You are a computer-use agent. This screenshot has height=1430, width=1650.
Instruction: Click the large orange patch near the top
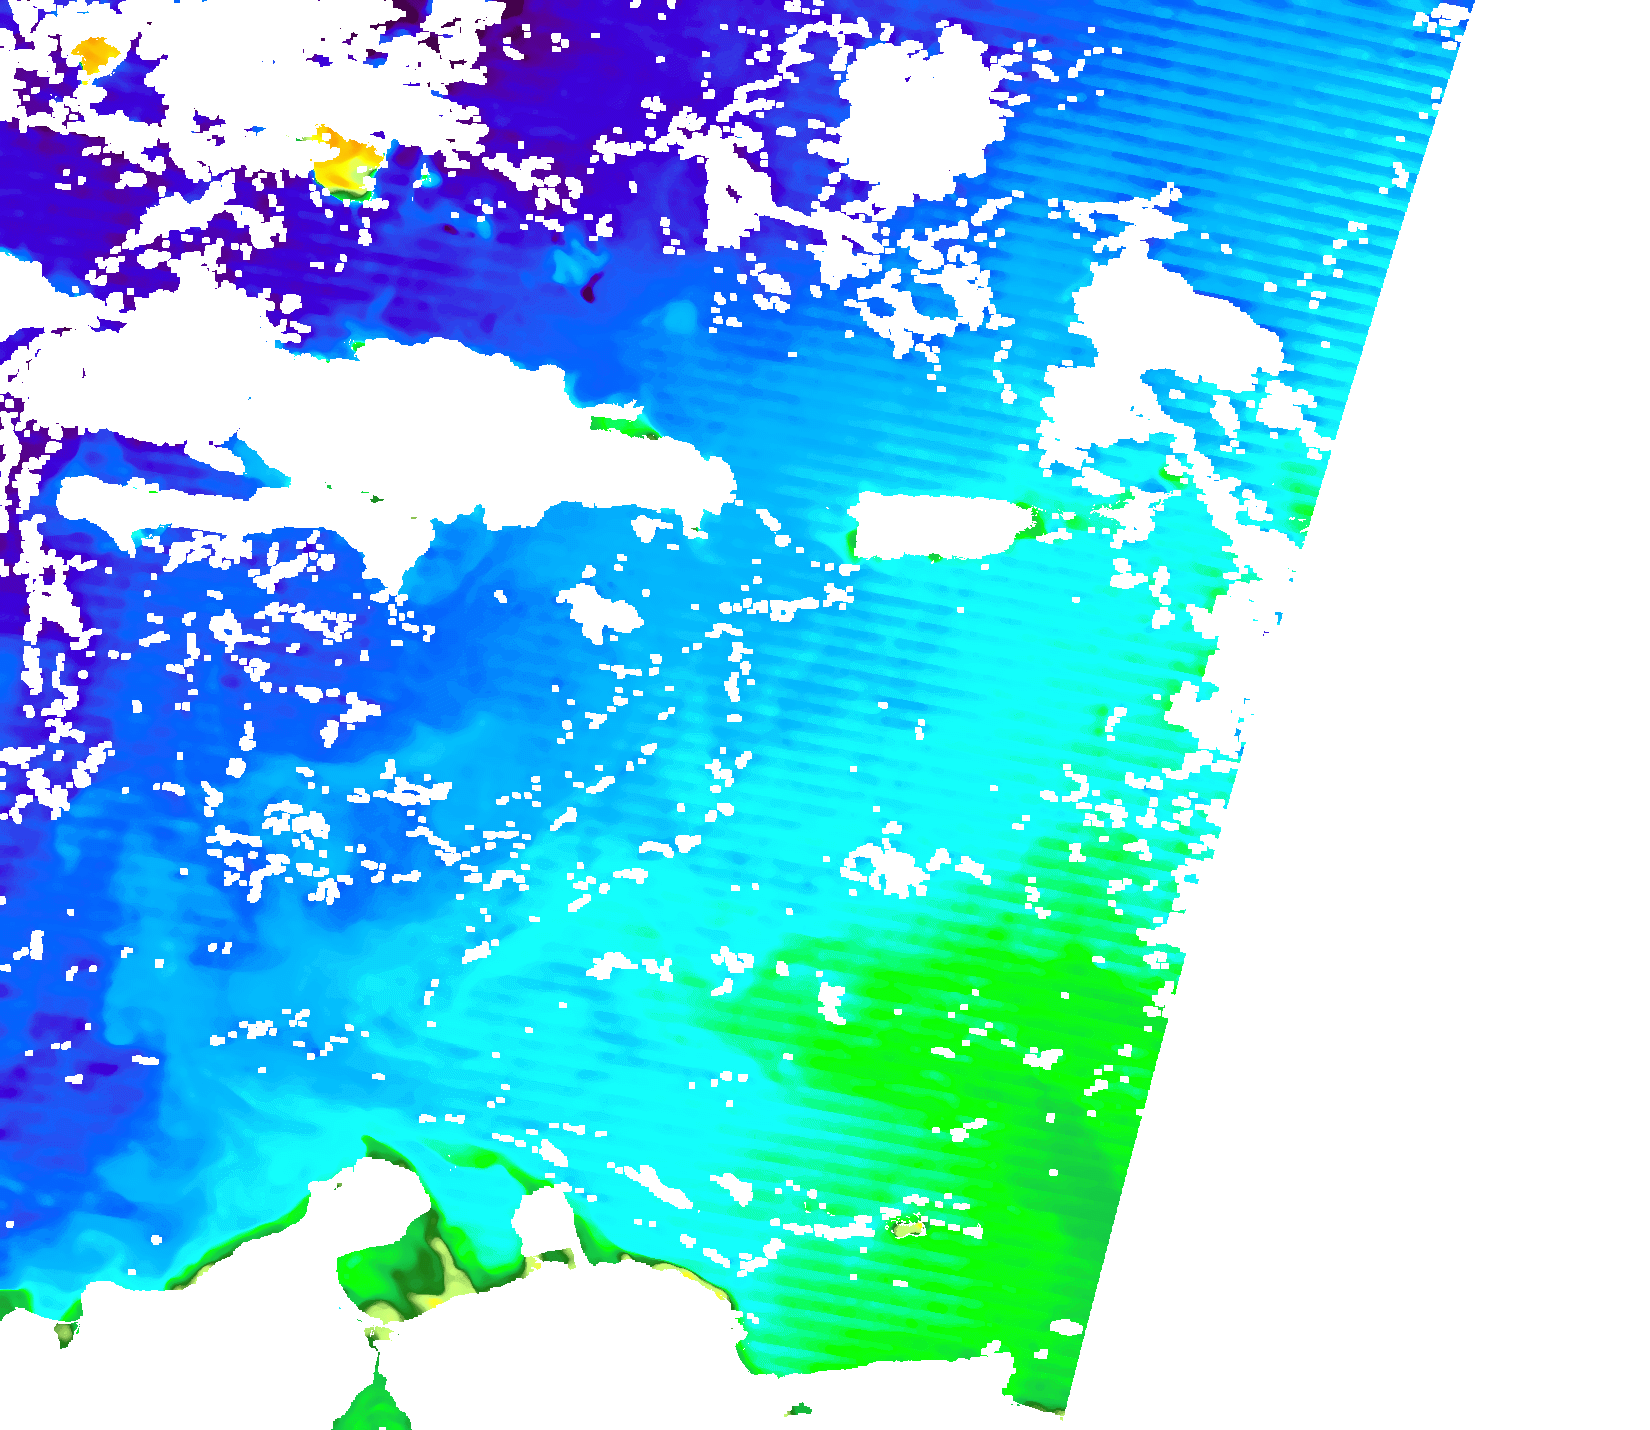pos(347,160)
